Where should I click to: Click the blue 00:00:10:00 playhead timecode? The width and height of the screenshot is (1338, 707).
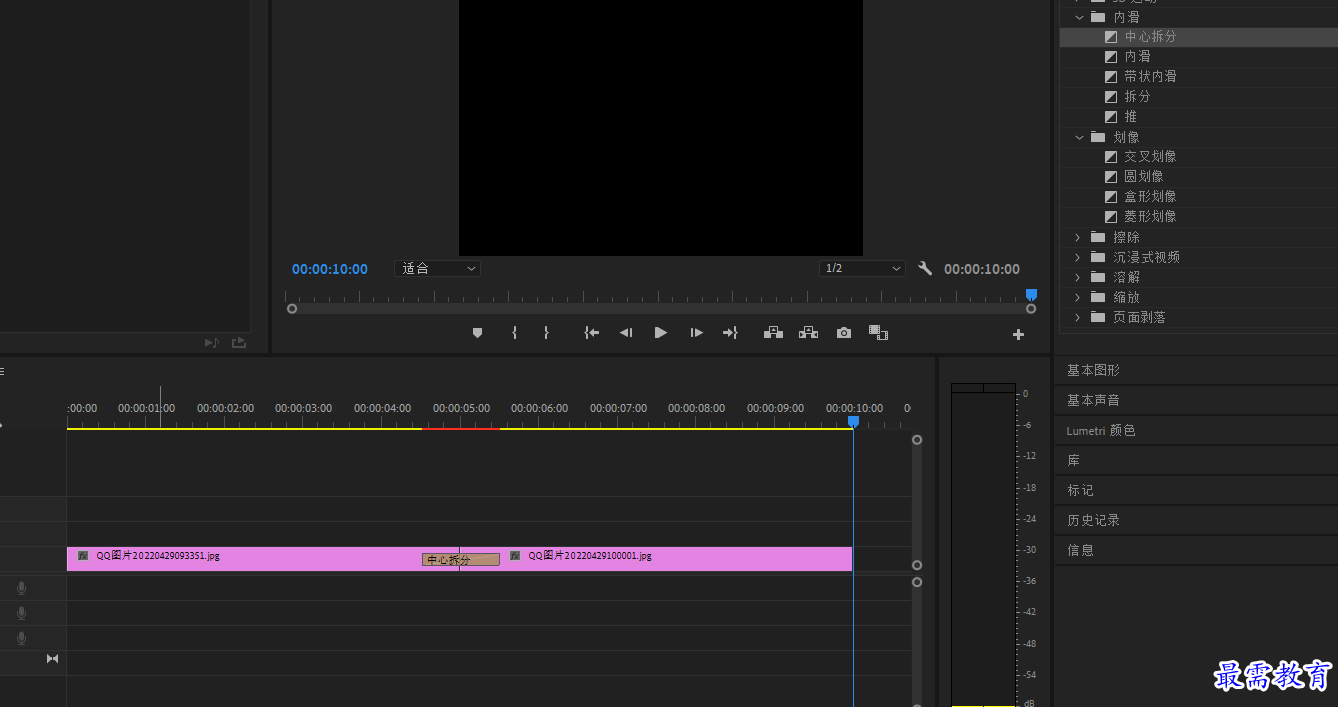[330, 269]
